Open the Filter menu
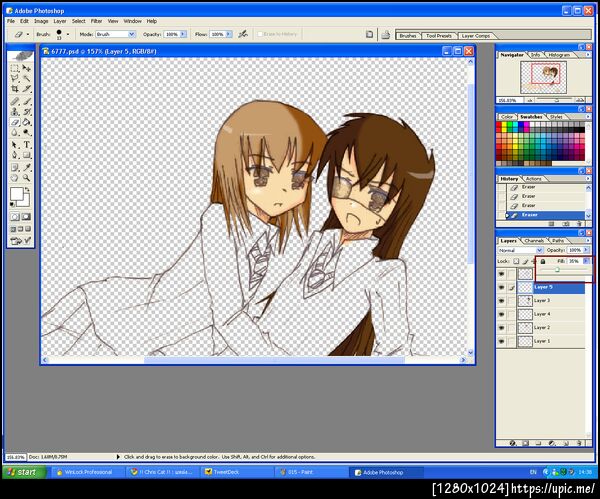 tap(96, 21)
